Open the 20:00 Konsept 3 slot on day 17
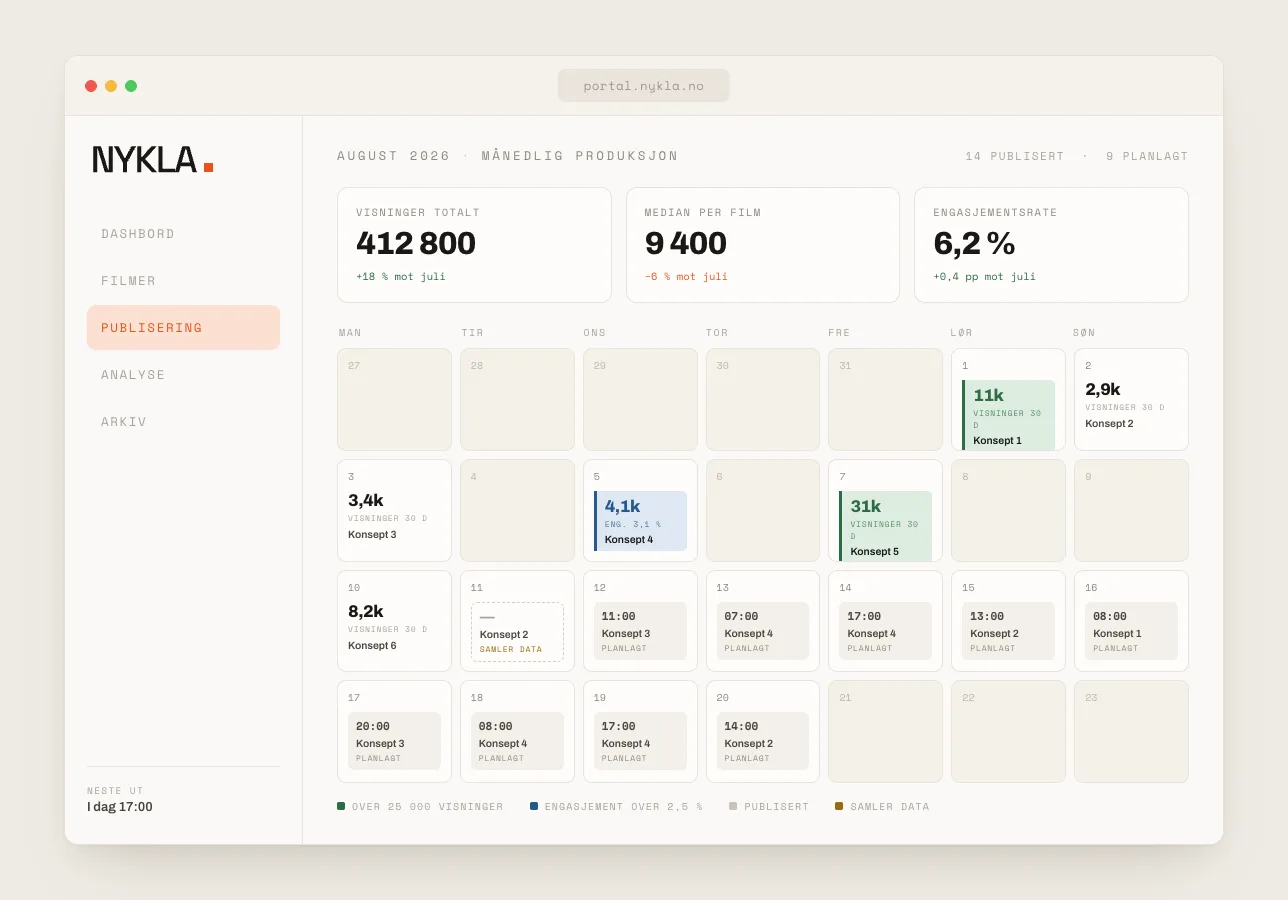Viewport: 1288px width, 900px height. 394,741
